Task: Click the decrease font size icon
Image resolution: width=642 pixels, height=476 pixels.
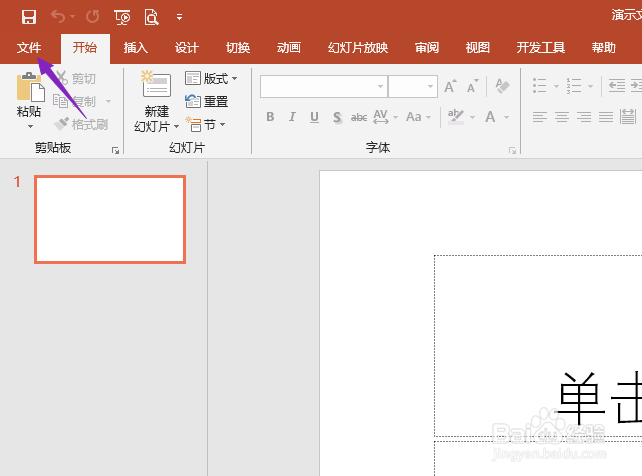Action: click(472, 86)
